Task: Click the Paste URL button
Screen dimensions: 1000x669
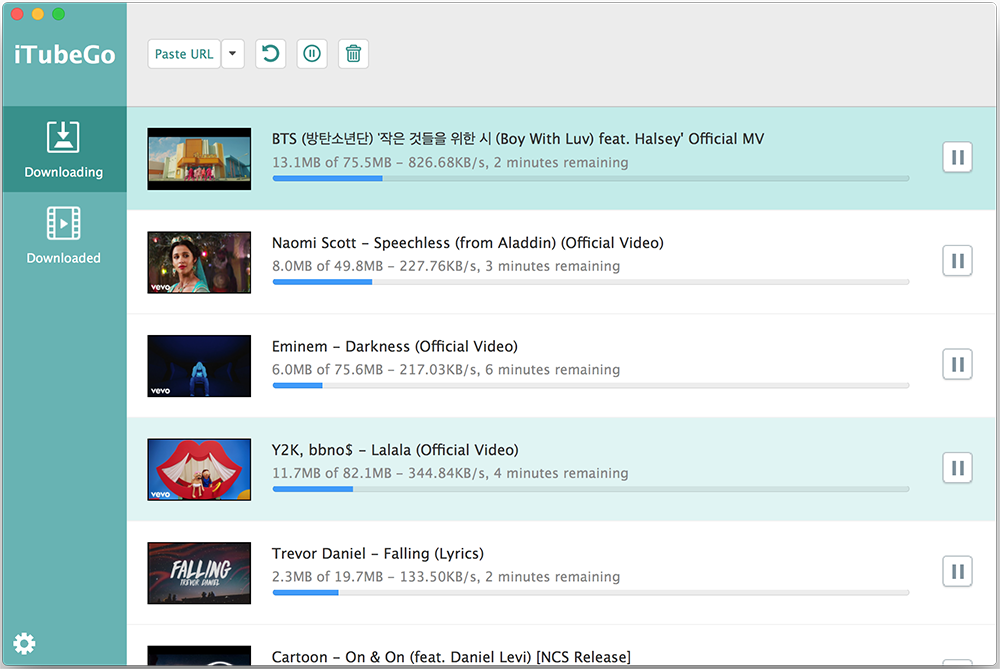Action: (x=184, y=54)
